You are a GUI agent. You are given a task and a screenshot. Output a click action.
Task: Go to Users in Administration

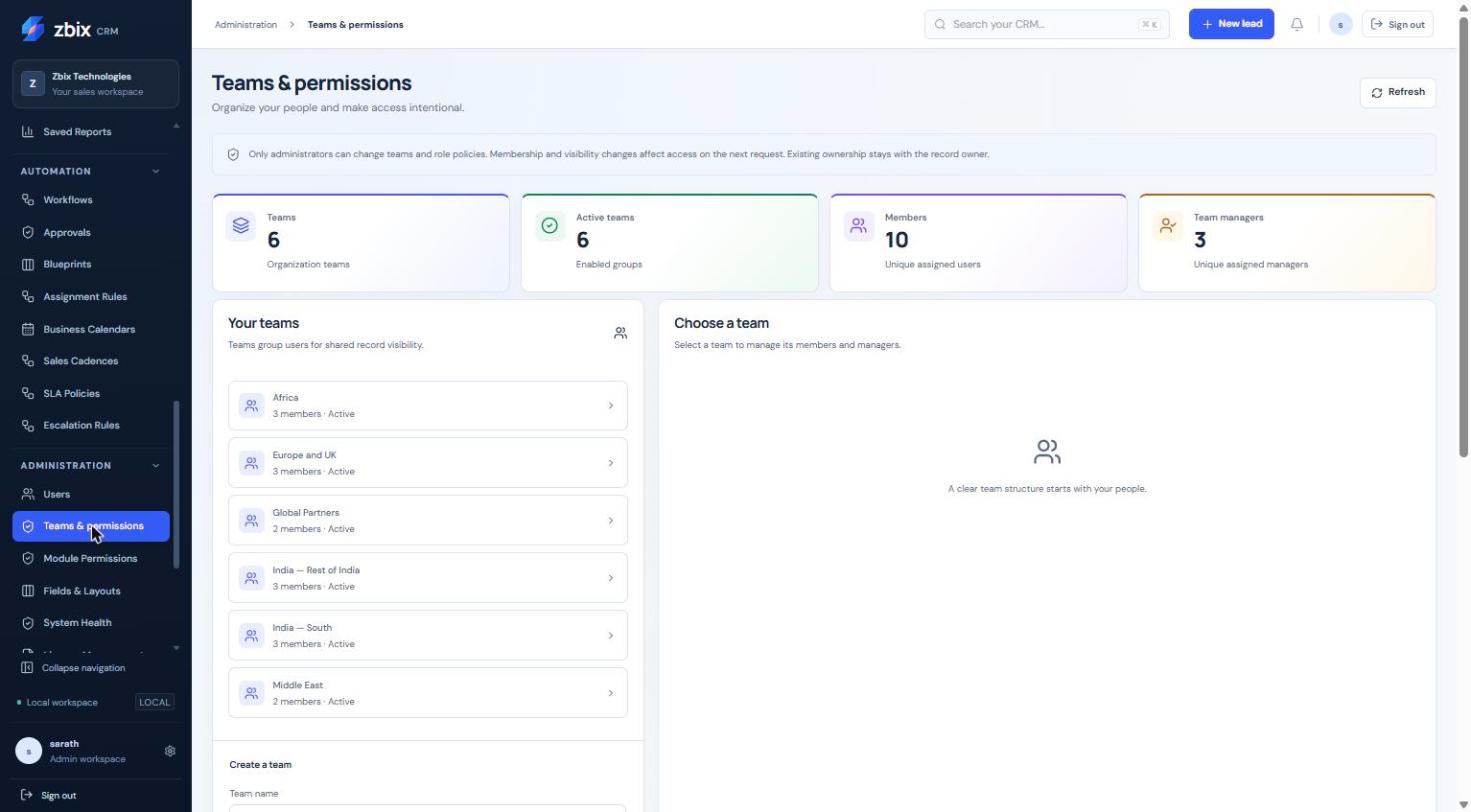coord(91,494)
